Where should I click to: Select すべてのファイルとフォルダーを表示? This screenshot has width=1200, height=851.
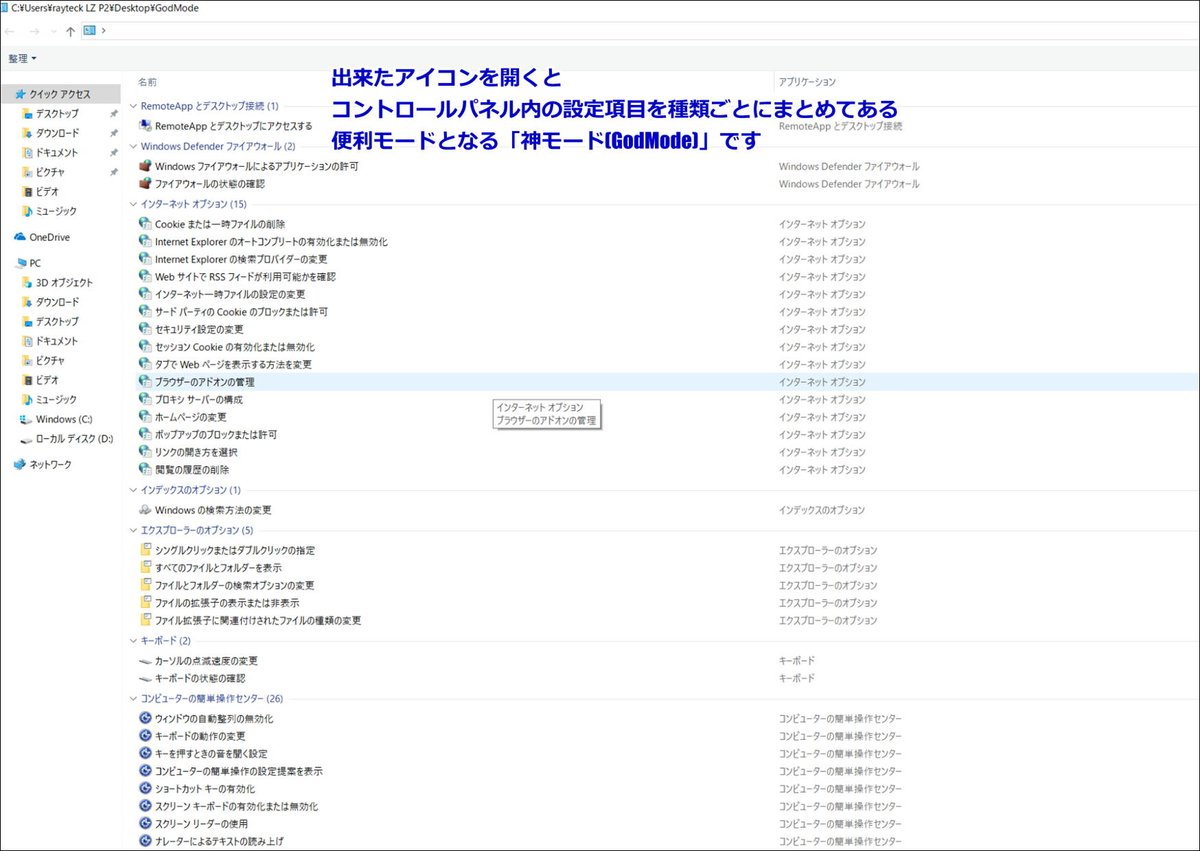pos(218,568)
